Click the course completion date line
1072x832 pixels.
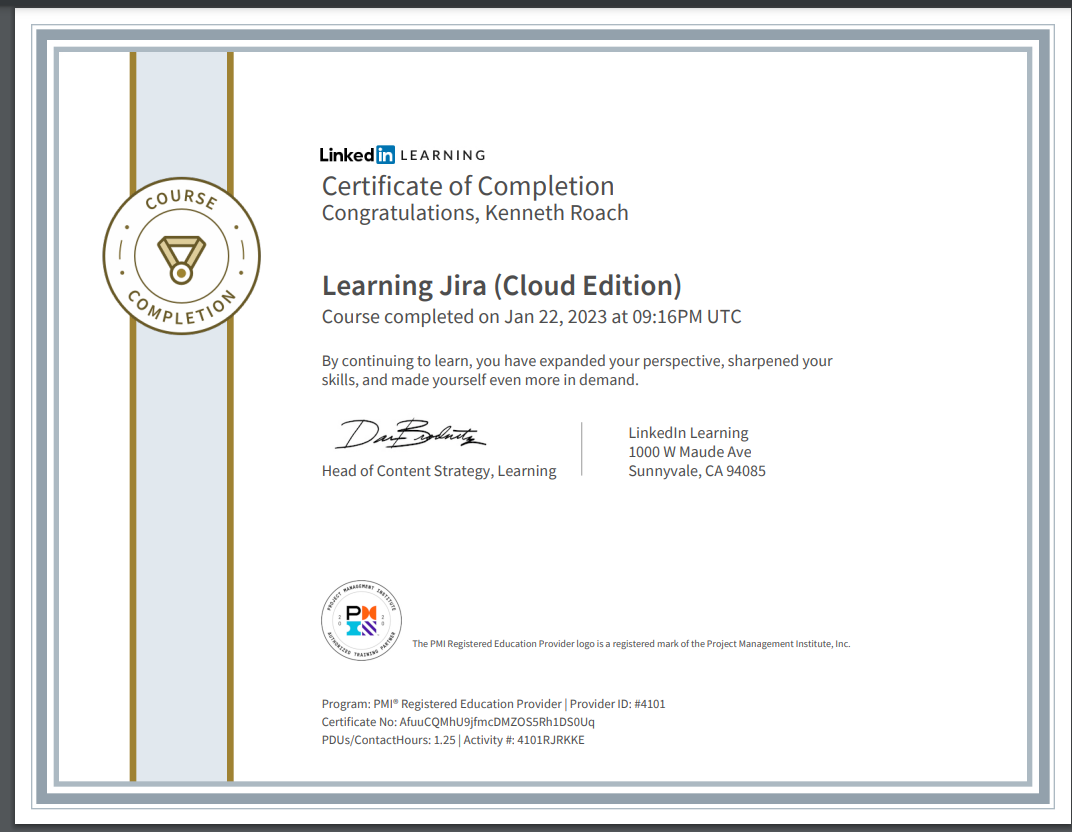coord(531,317)
